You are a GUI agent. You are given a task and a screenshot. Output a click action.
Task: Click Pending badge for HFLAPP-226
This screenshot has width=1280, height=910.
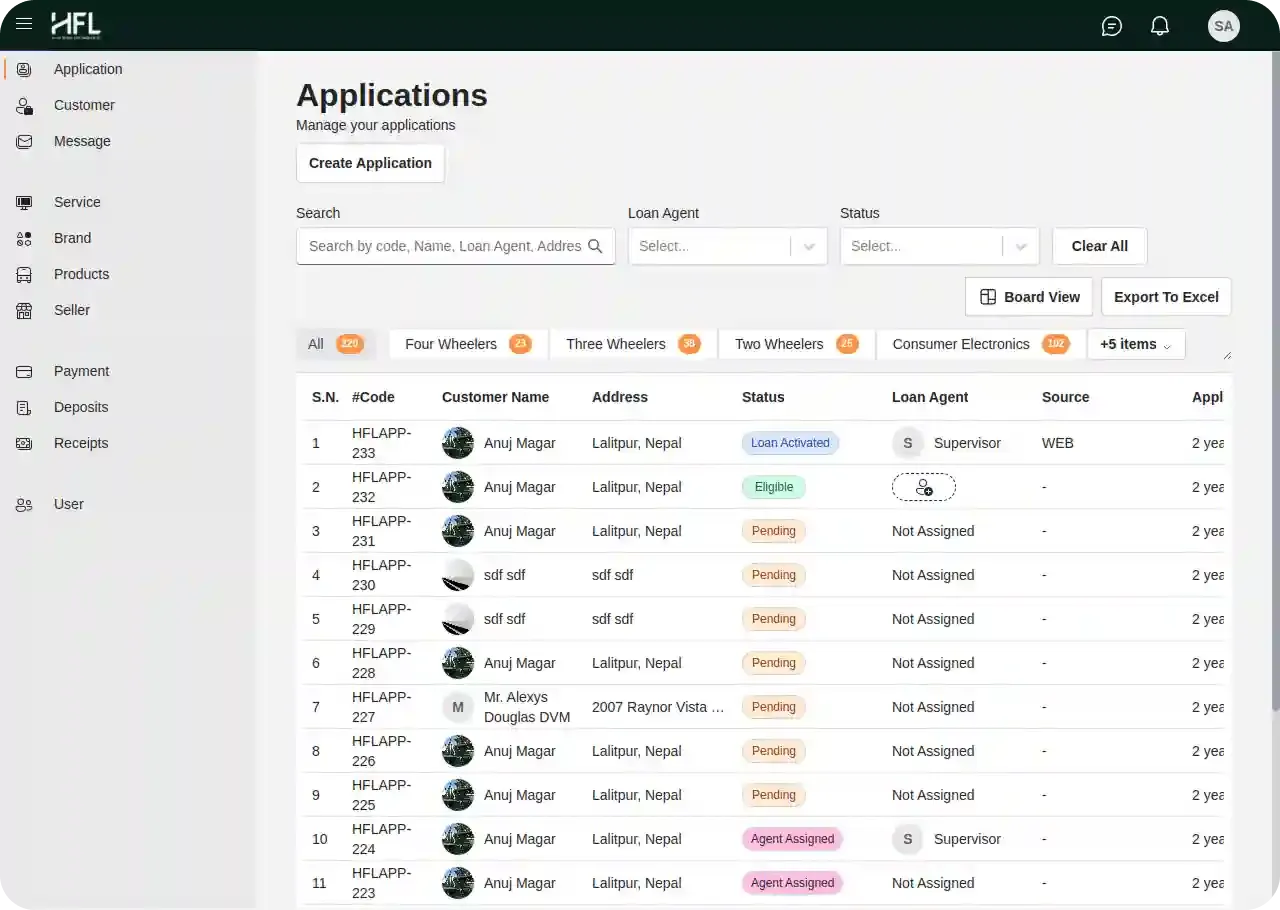(774, 751)
